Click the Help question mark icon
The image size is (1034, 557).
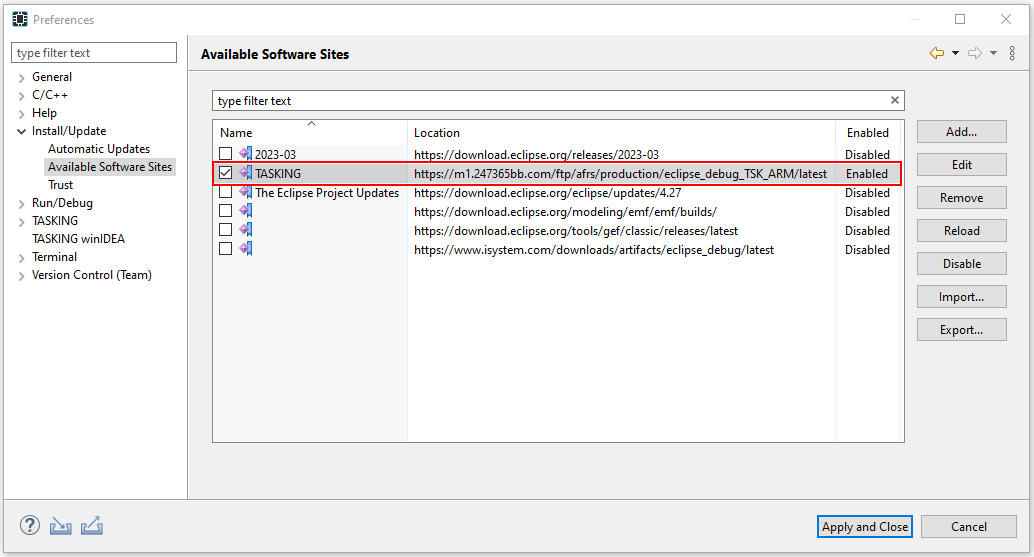(30, 525)
